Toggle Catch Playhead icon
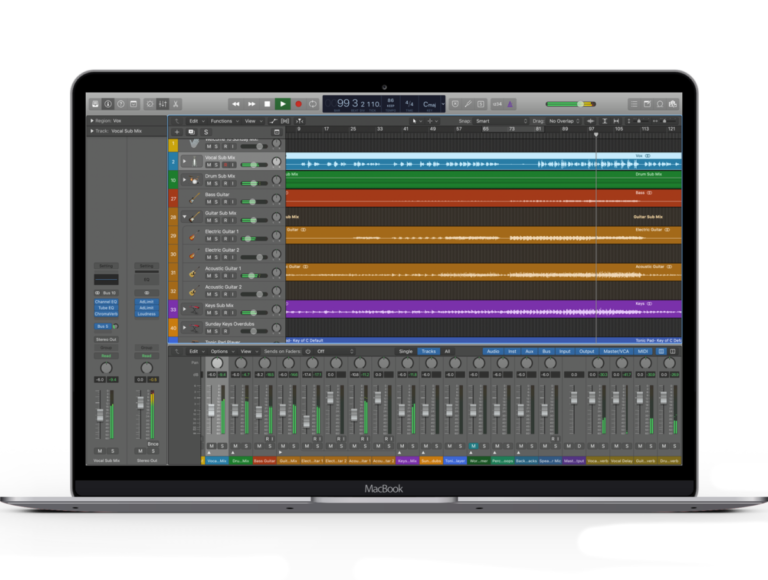The height and width of the screenshot is (580, 768). [x=299, y=121]
